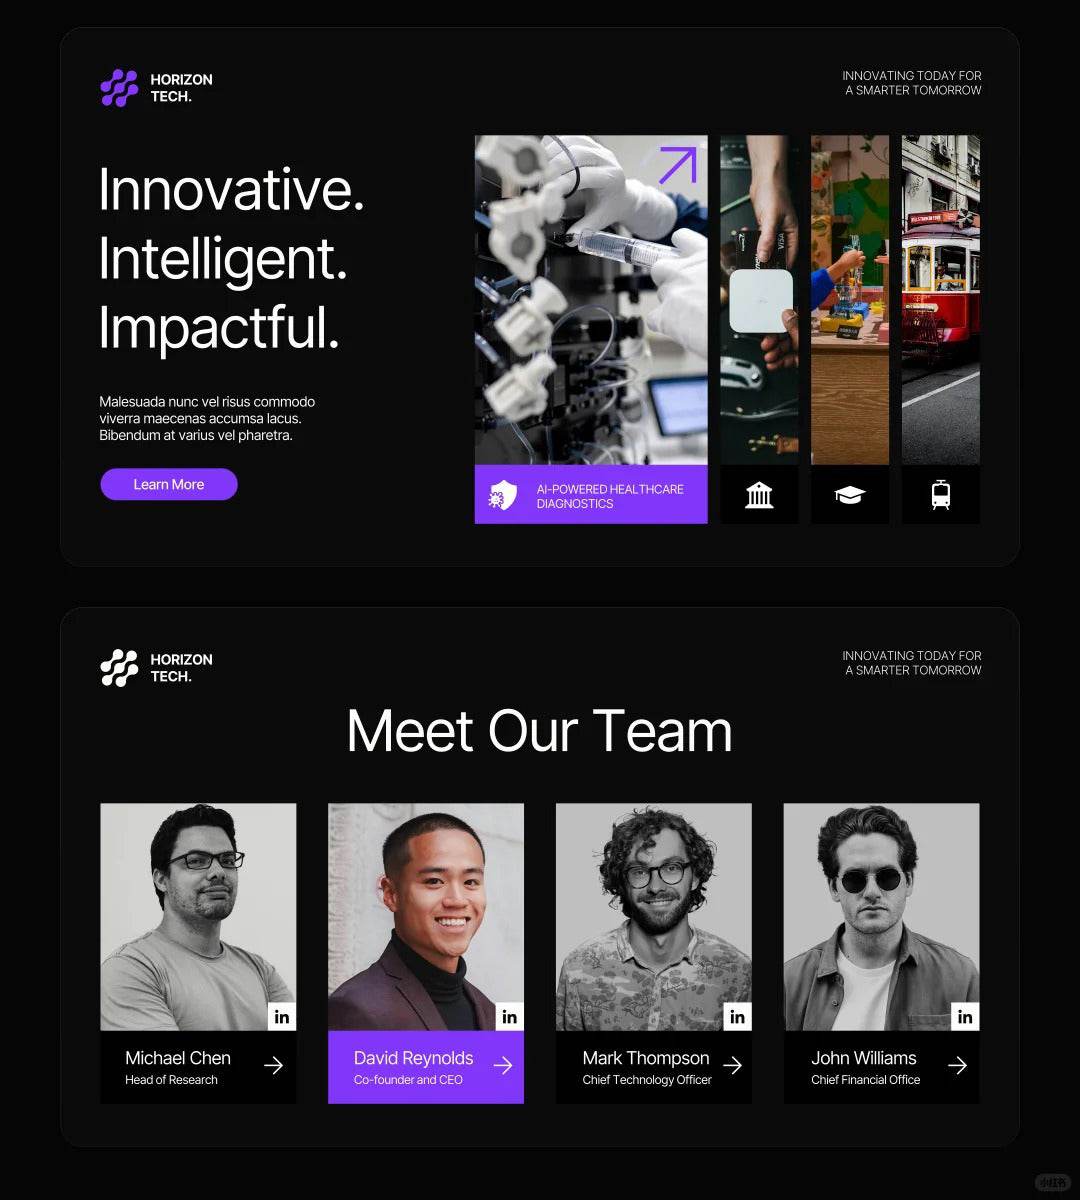Open David Reynolds' LinkedIn icon
Image resolution: width=1080 pixels, height=1200 pixels.
(510, 1017)
